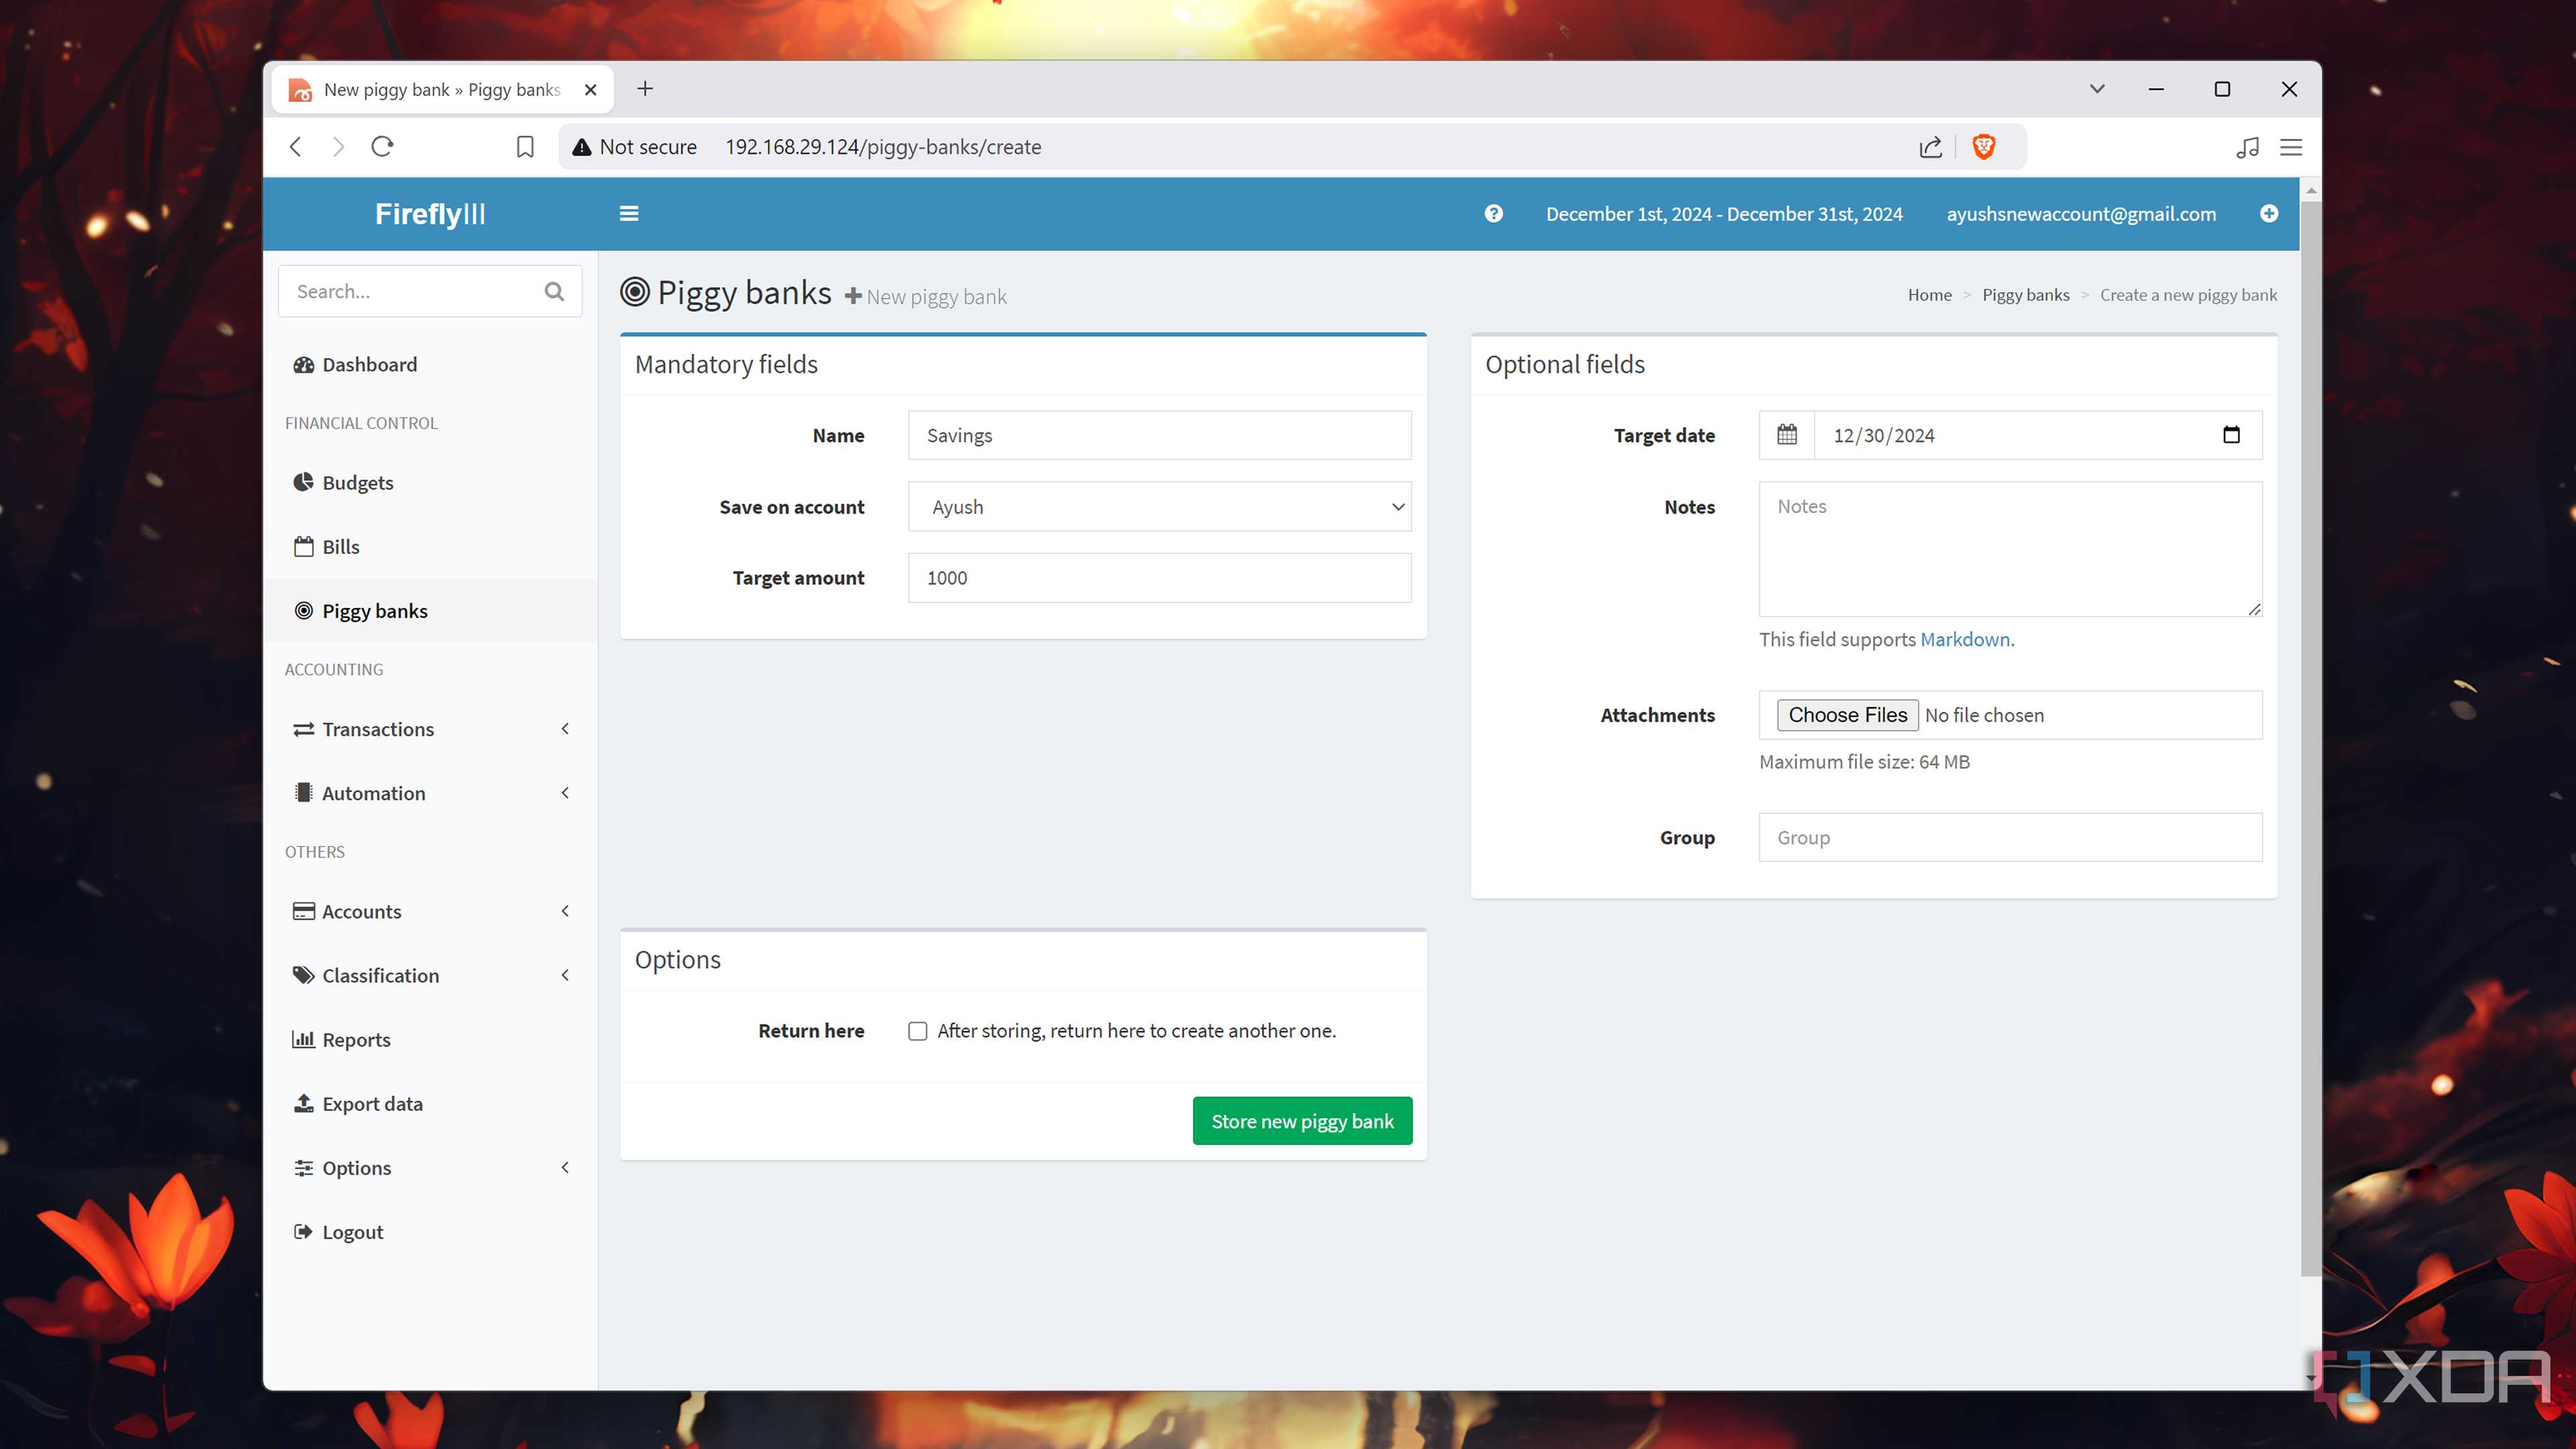Open the Markdown link

(x=1964, y=639)
